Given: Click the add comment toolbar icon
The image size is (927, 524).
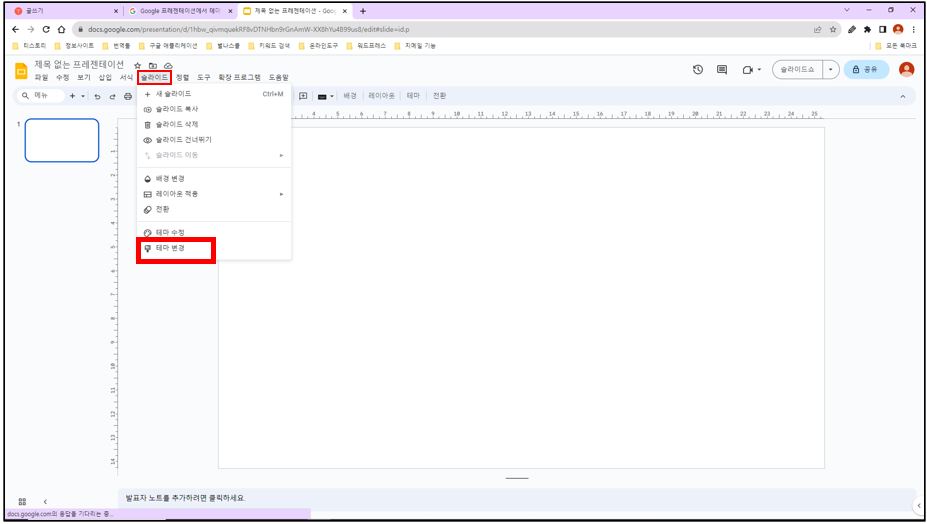Looking at the screenshot, I should (303, 96).
